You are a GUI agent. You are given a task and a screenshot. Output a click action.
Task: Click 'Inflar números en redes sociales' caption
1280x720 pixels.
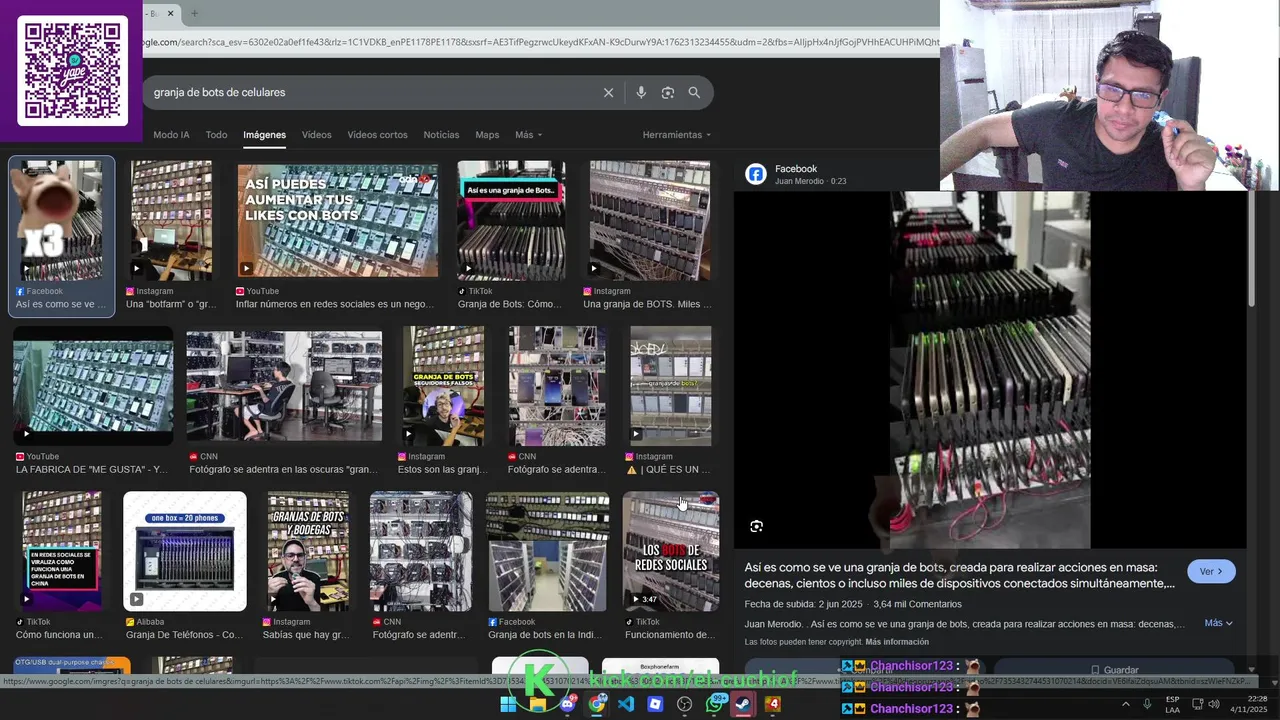coord(335,304)
